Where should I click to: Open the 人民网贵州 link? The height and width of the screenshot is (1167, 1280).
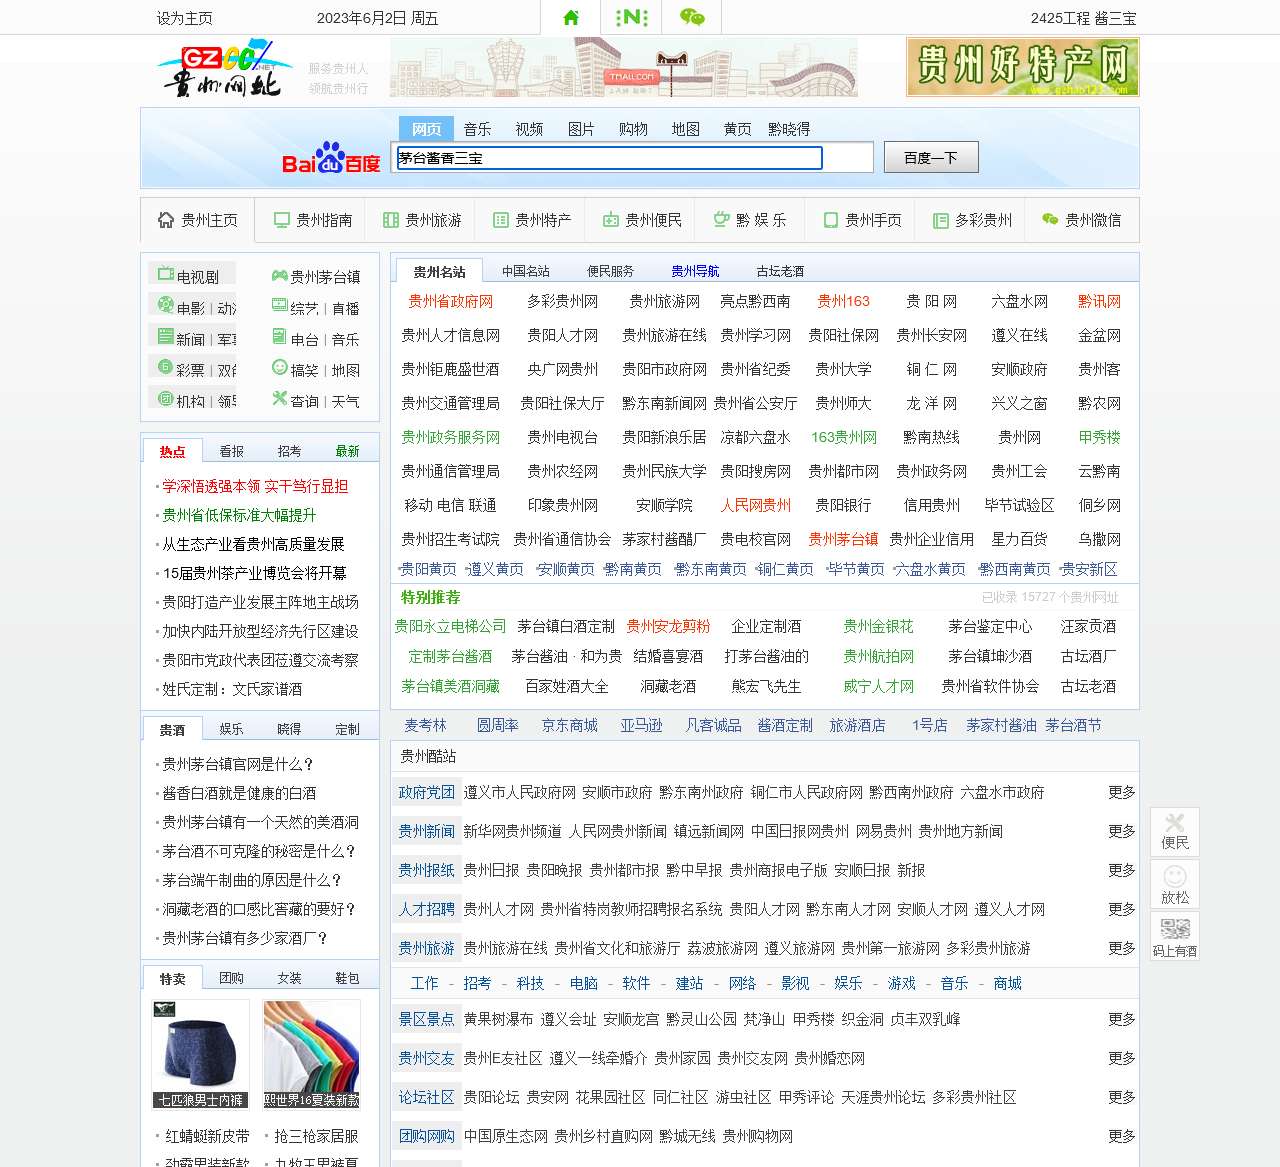755,505
